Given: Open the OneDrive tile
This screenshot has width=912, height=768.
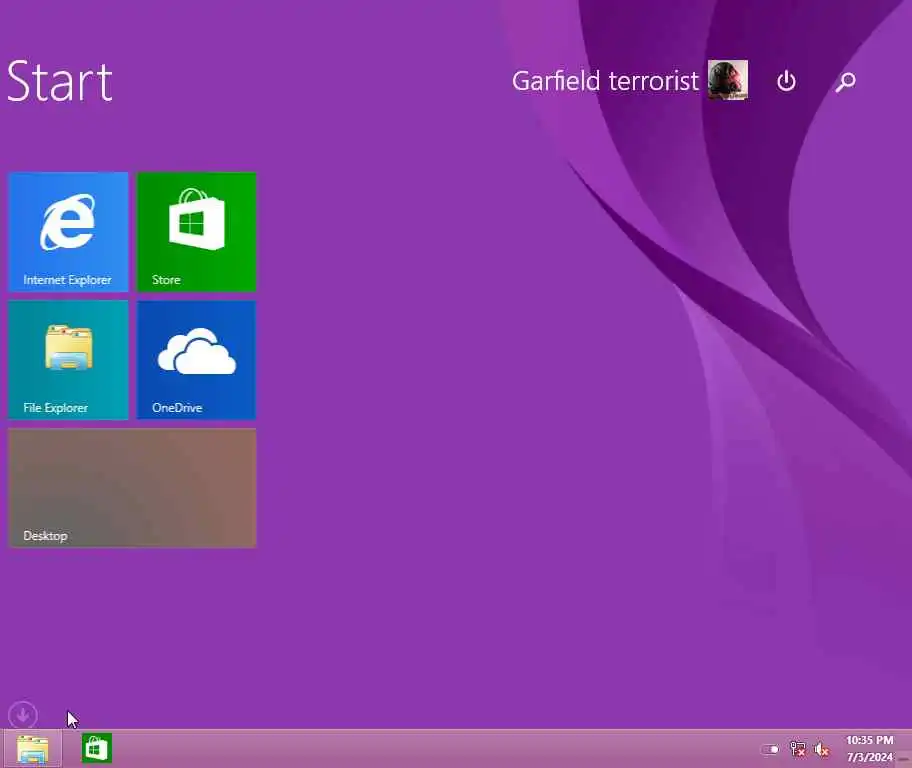Looking at the screenshot, I should click(196, 360).
